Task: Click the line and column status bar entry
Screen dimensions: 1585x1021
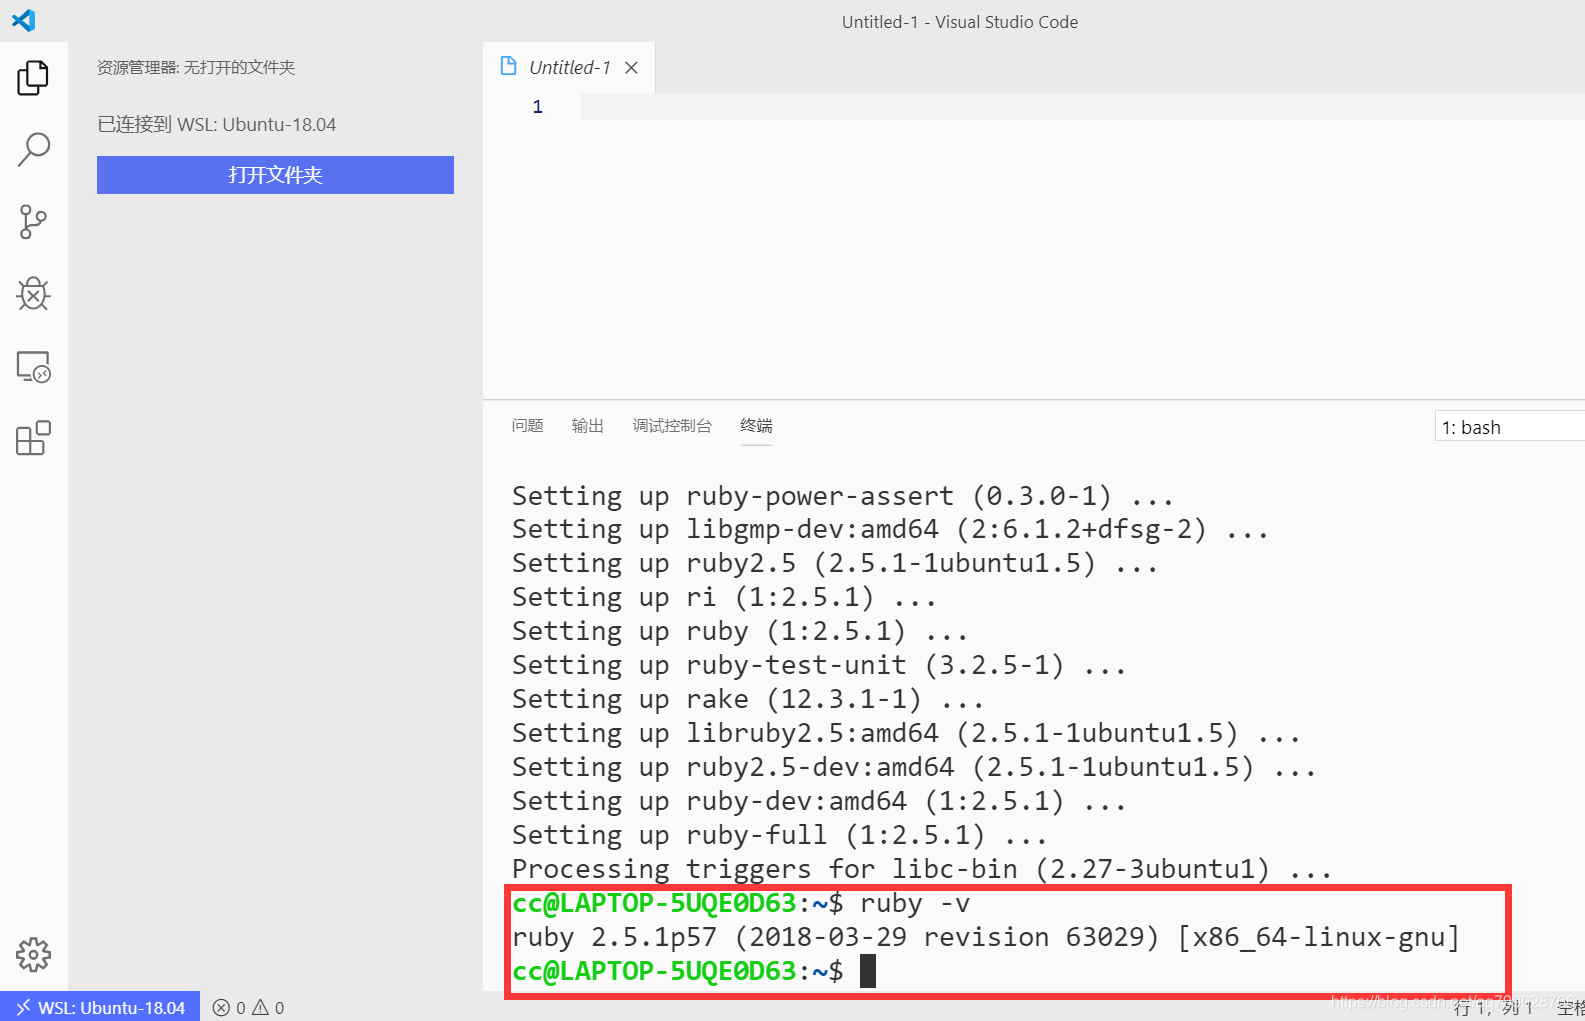Action: pyautogui.click(x=1493, y=1008)
